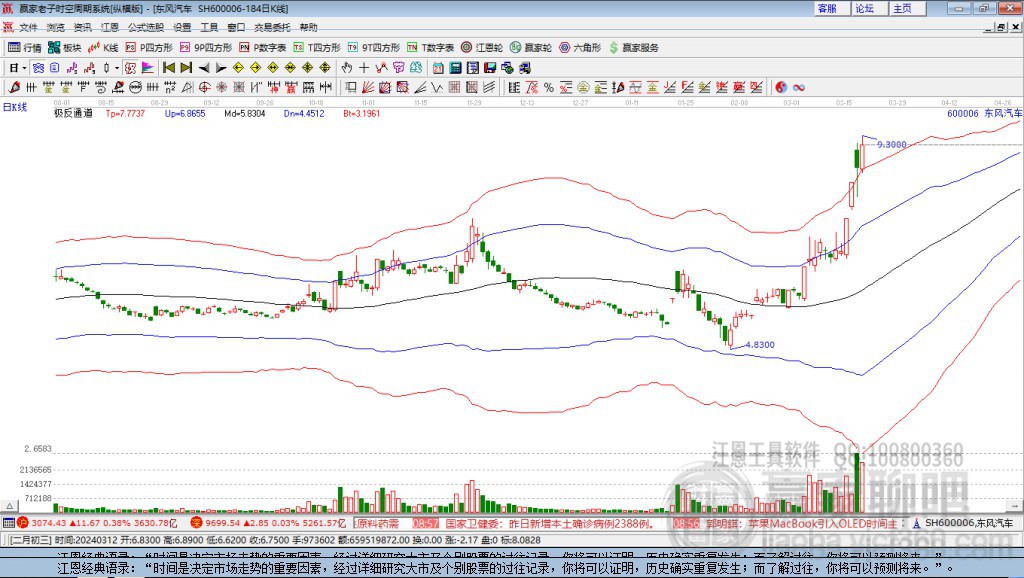Image resolution: width=1024 pixels, height=578 pixels.
Task: Jump to first bar with skip-to-start arrow
Action: click(x=169, y=68)
